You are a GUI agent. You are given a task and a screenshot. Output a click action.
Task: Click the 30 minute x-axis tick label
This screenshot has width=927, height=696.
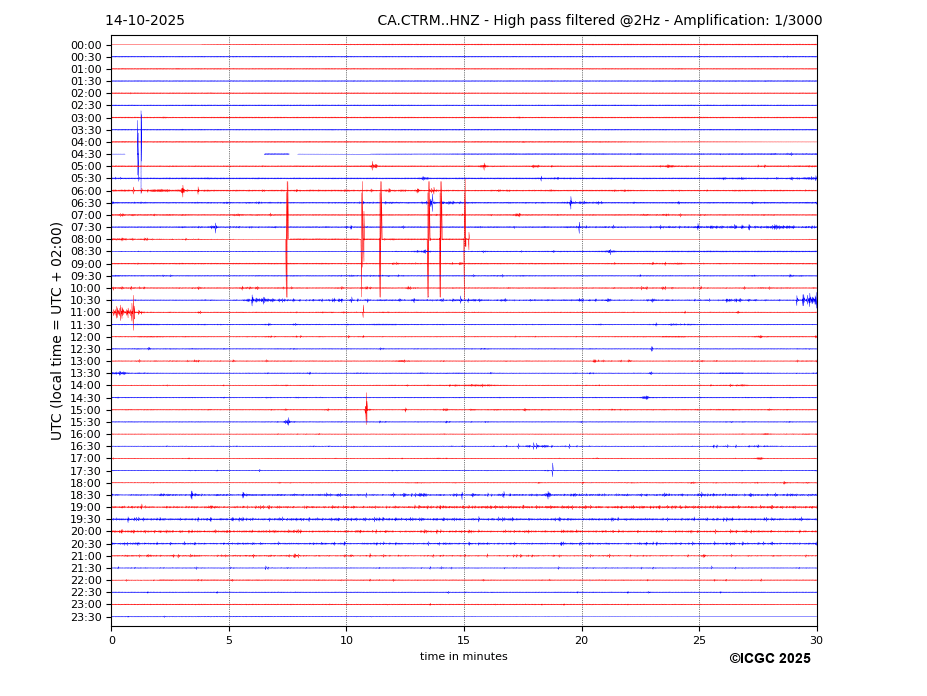816,640
